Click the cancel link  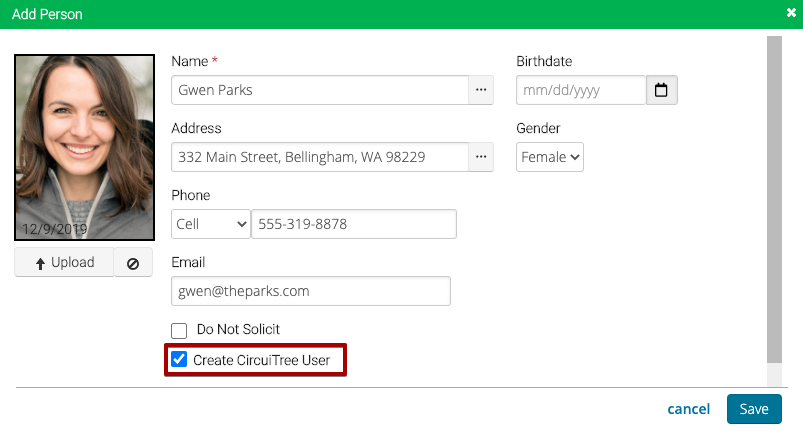click(x=688, y=409)
